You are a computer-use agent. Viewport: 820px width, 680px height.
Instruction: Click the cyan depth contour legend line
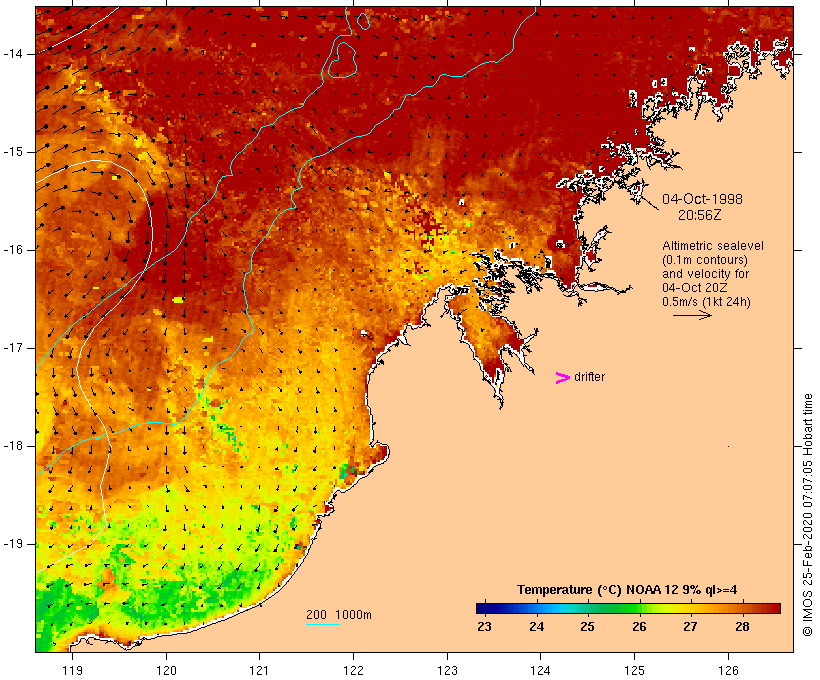pyautogui.click(x=323, y=624)
